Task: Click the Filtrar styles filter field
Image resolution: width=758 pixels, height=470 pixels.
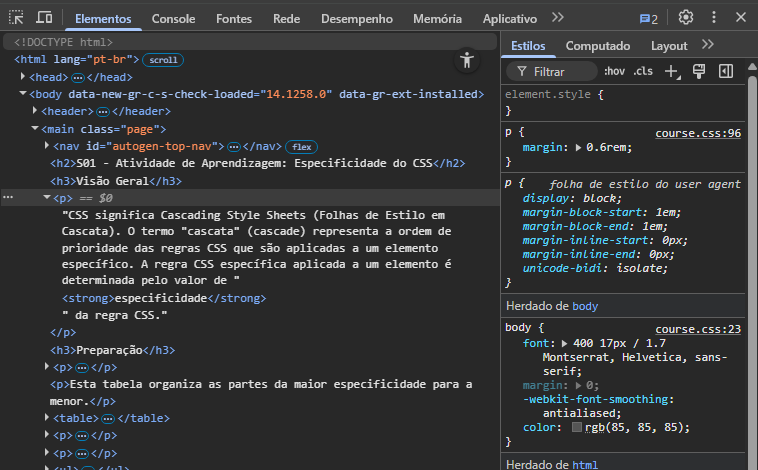Action: tap(552, 72)
